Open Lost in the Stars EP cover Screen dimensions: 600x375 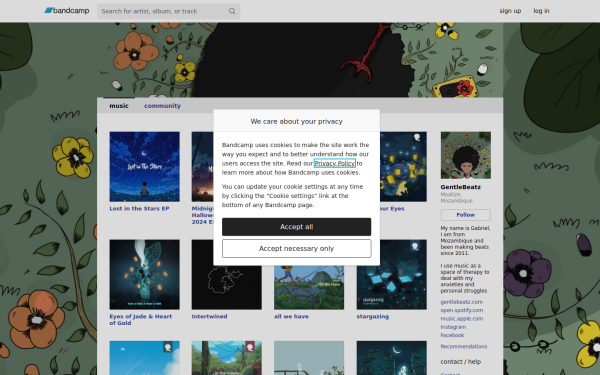[144, 166]
